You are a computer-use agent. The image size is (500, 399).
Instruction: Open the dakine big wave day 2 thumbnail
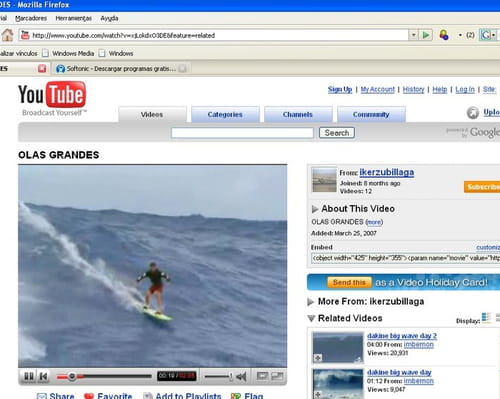338,347
